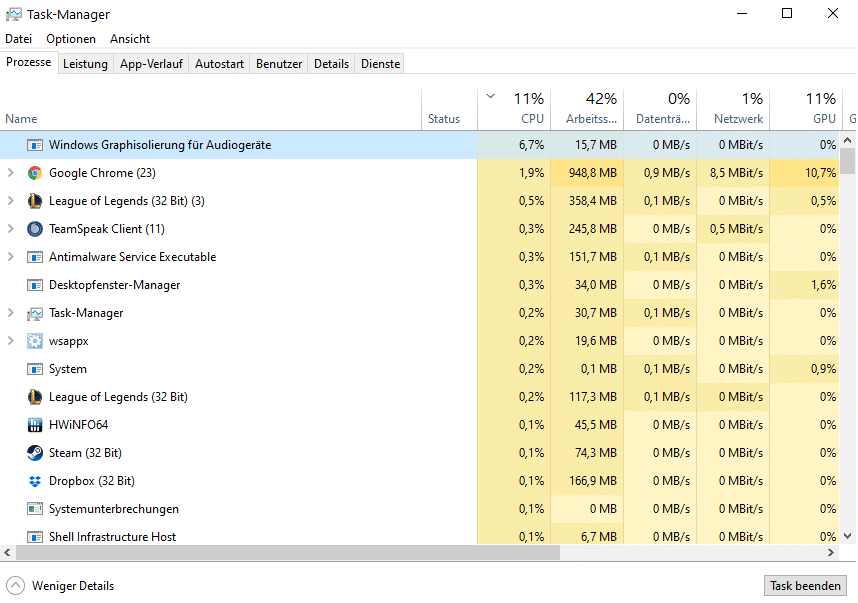Click the TeamSpeak Client icon
Image resolution: width=858 pixels, height=603 pixels.
(x=35, y=229)
